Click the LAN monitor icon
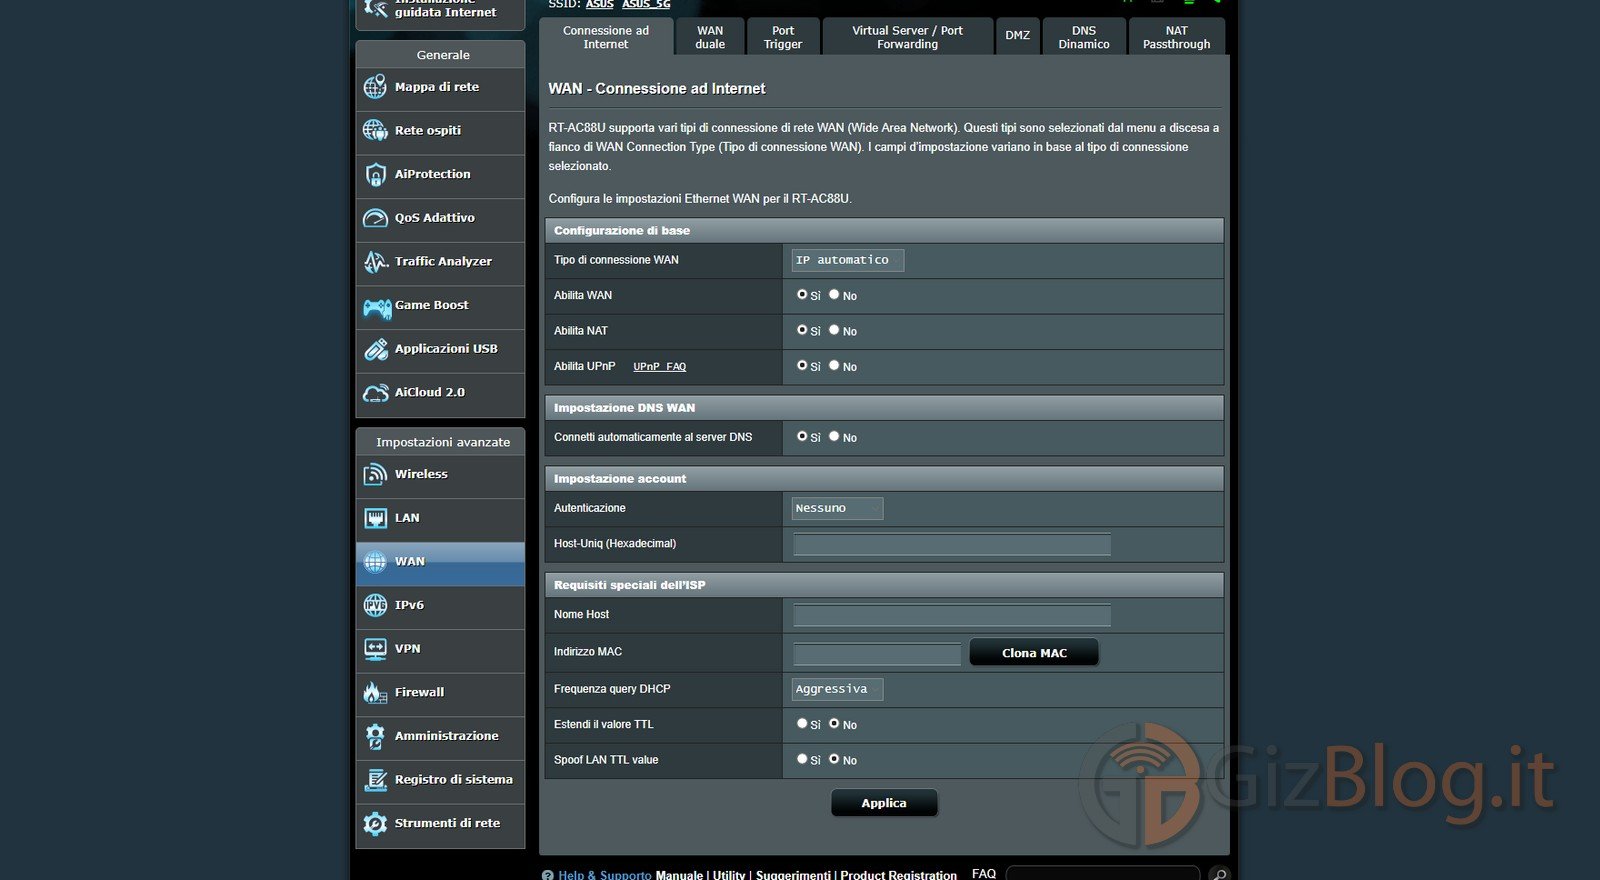Viewport: 1600px width, 880px height. click(375, 518)
